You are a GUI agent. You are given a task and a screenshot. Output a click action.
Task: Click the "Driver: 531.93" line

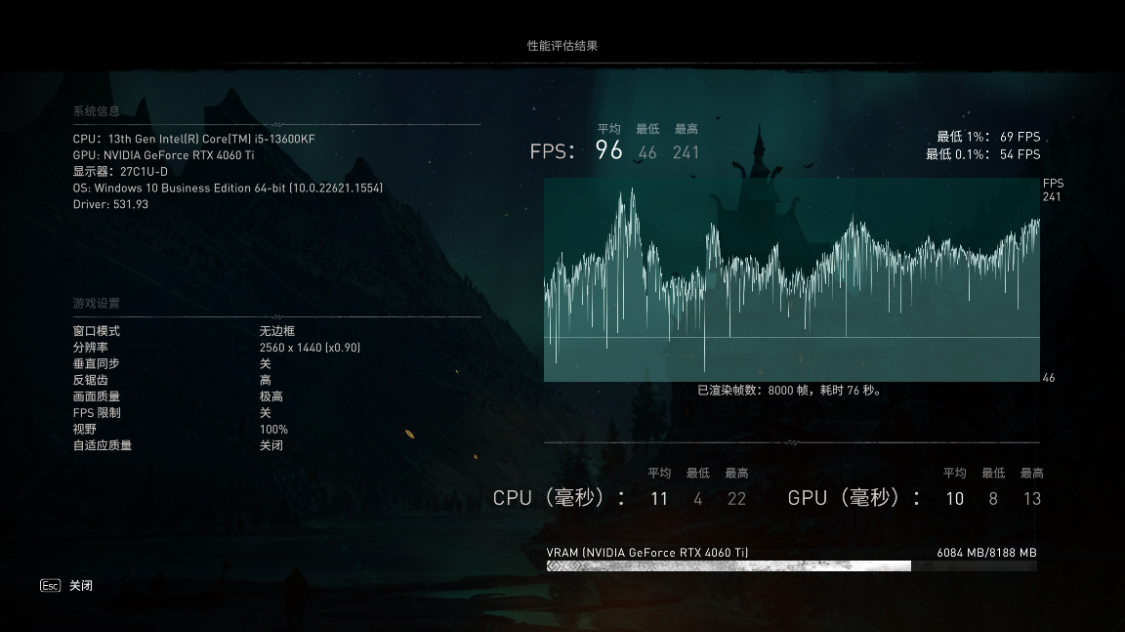(x=110, y=204)
